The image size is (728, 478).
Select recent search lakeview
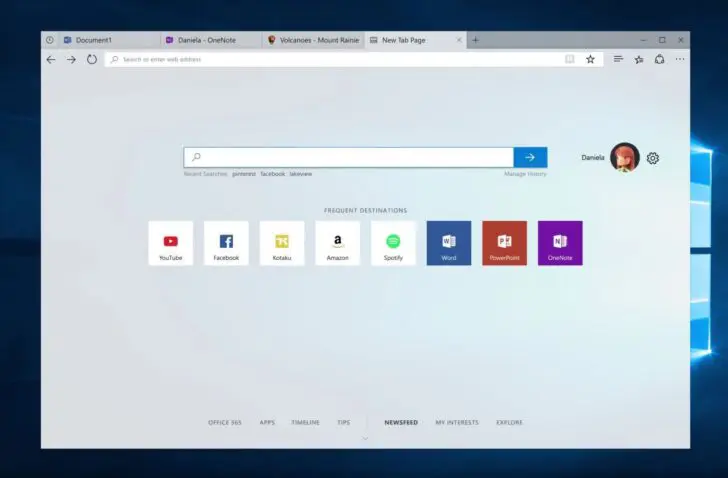pos(301,174)
